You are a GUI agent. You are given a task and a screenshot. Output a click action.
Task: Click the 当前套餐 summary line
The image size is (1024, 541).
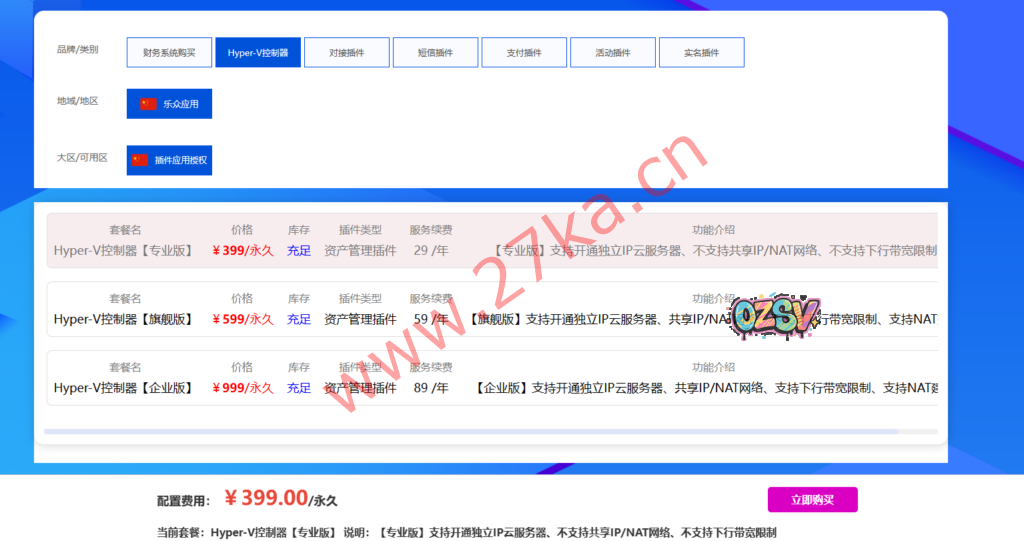(x=466, y=533)
